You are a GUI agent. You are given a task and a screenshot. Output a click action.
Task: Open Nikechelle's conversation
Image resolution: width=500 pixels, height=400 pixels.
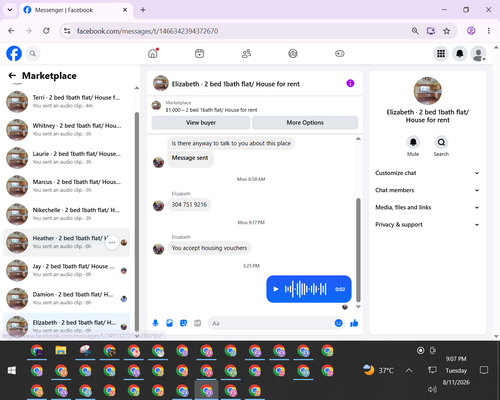[67, 214]
